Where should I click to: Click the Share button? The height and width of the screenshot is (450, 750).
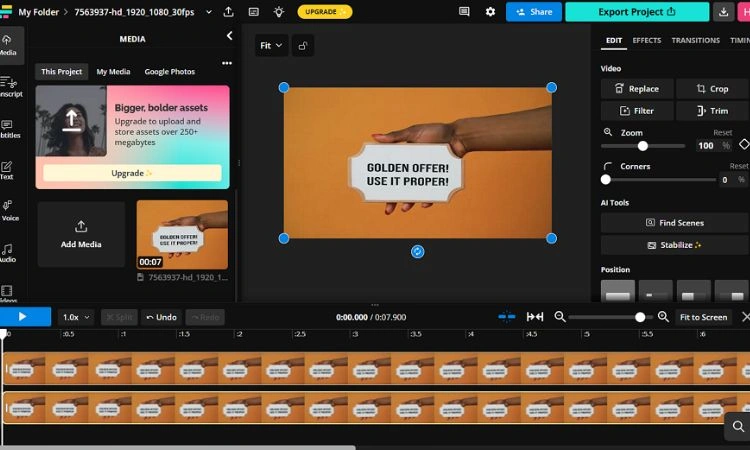click(534, 12)
